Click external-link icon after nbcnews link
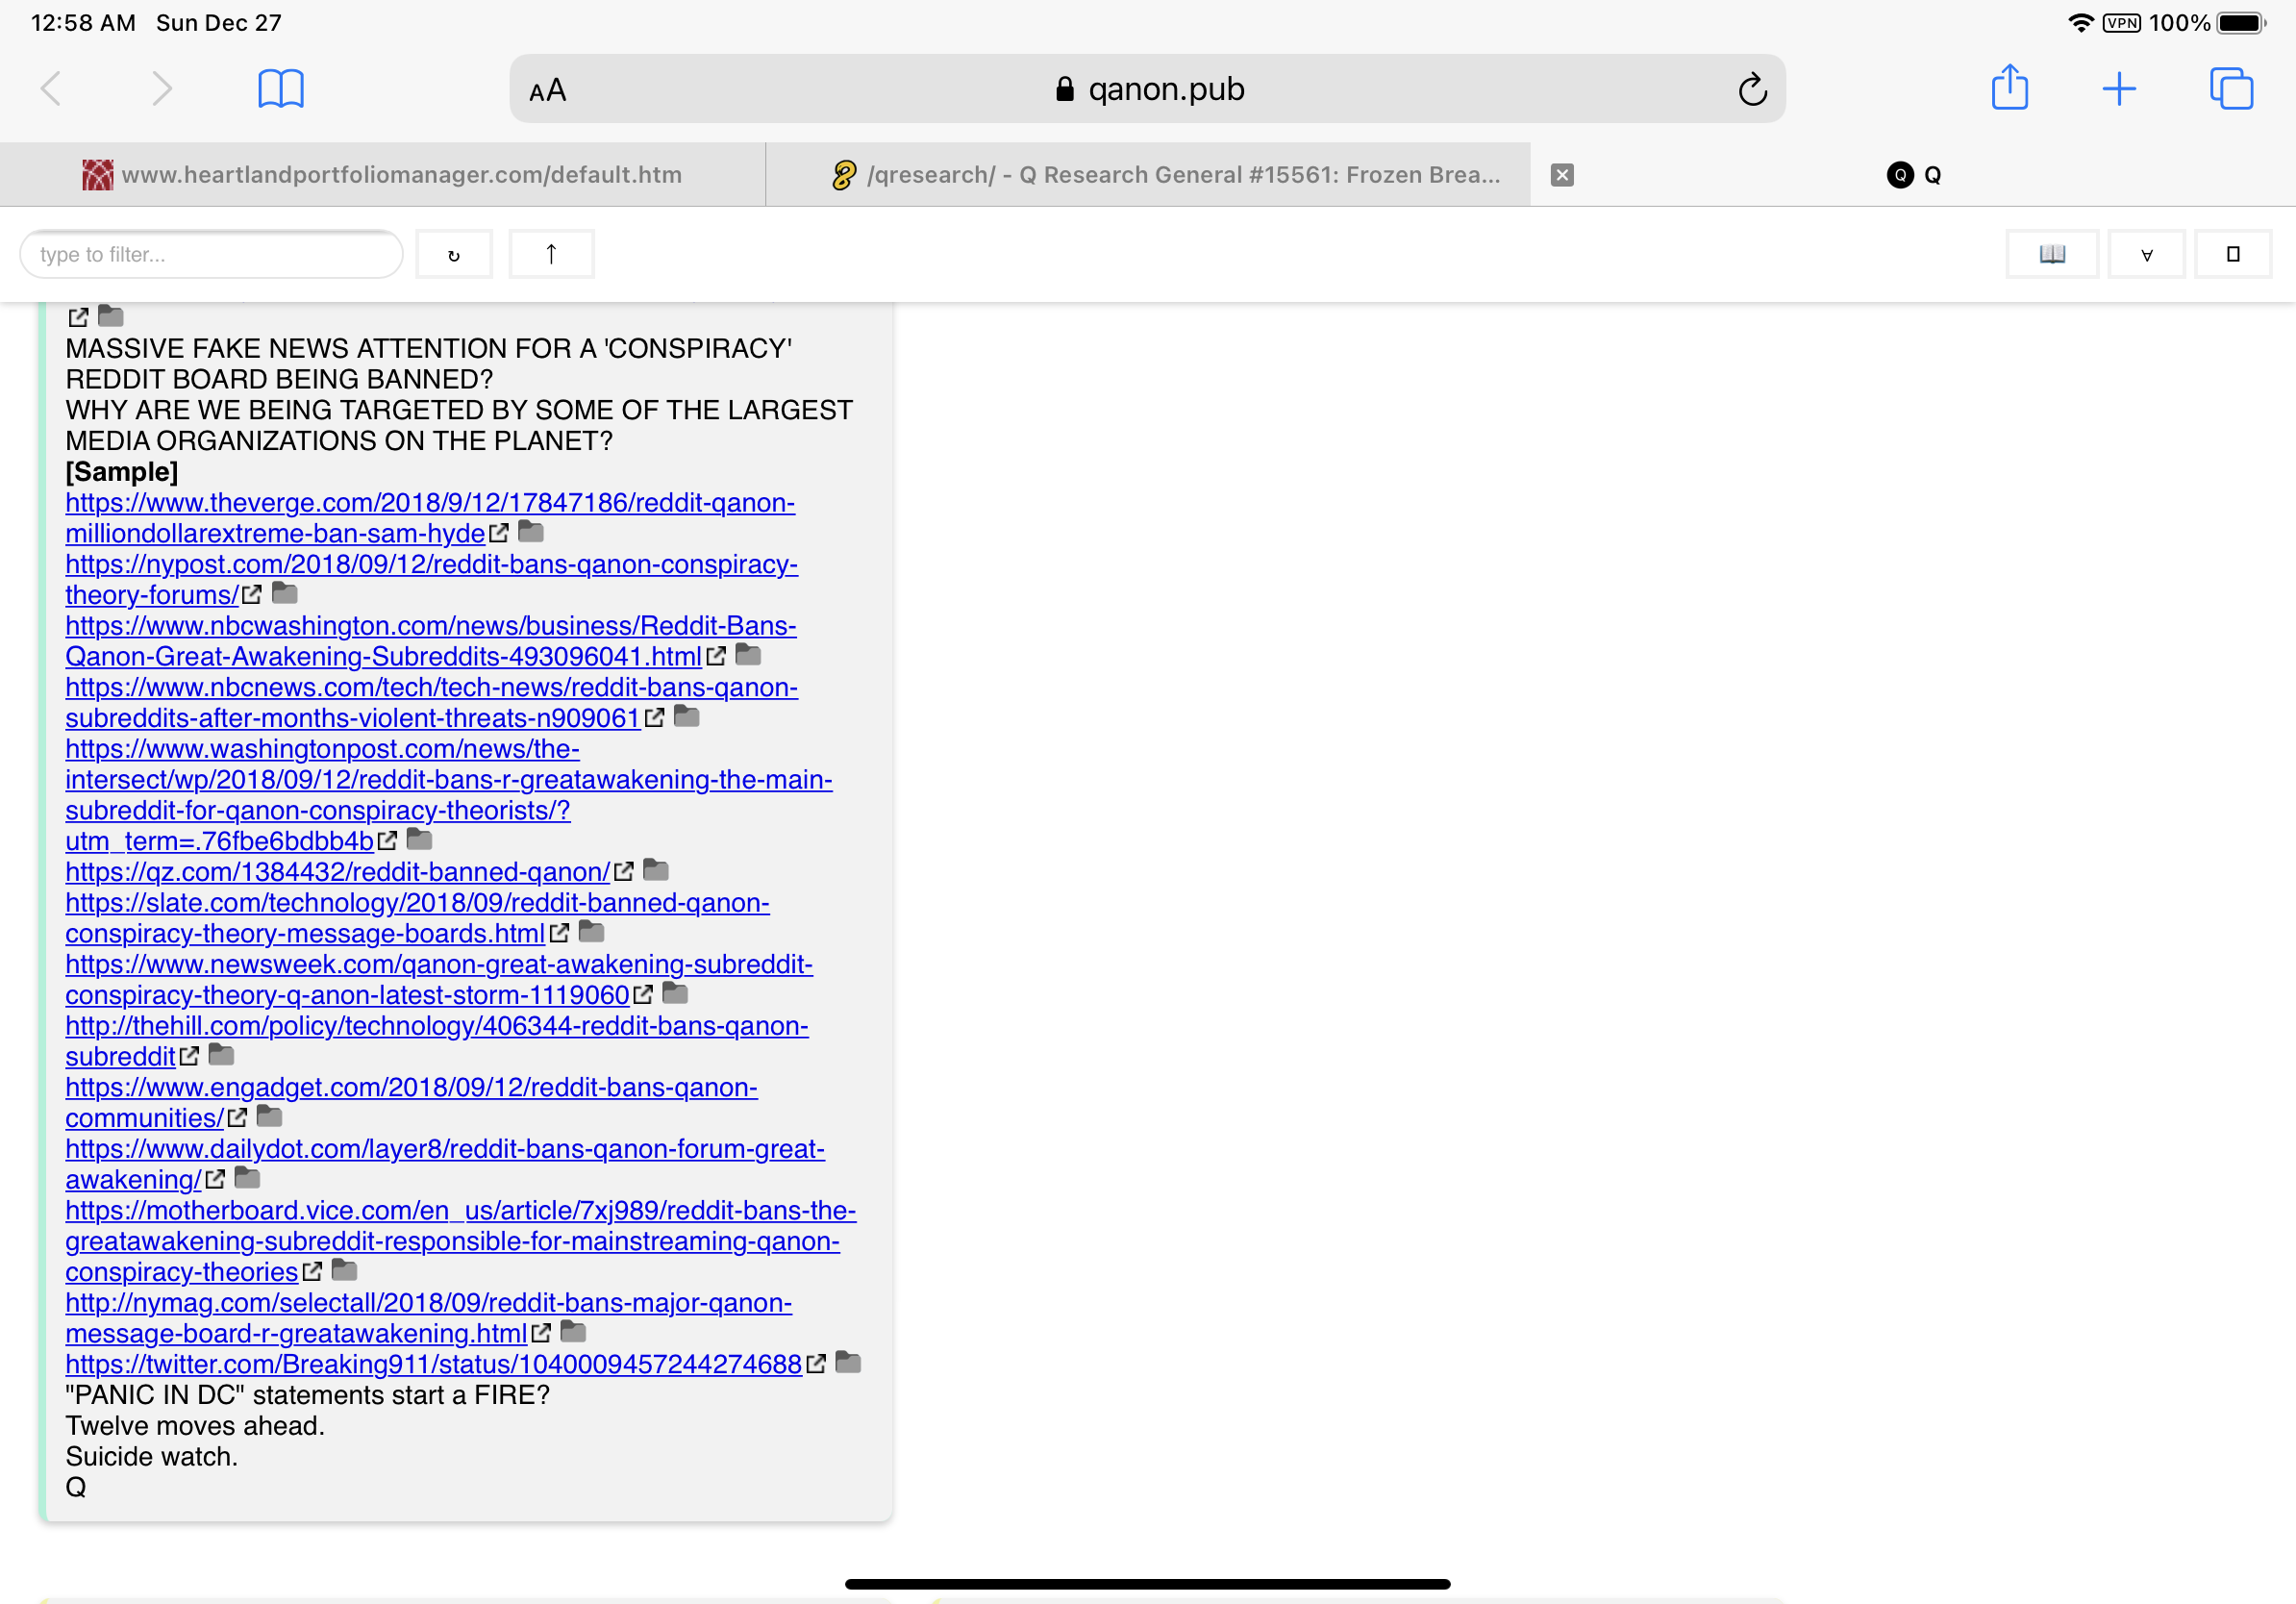Screen dimensions: 2296x1604 tap(654, 718)
